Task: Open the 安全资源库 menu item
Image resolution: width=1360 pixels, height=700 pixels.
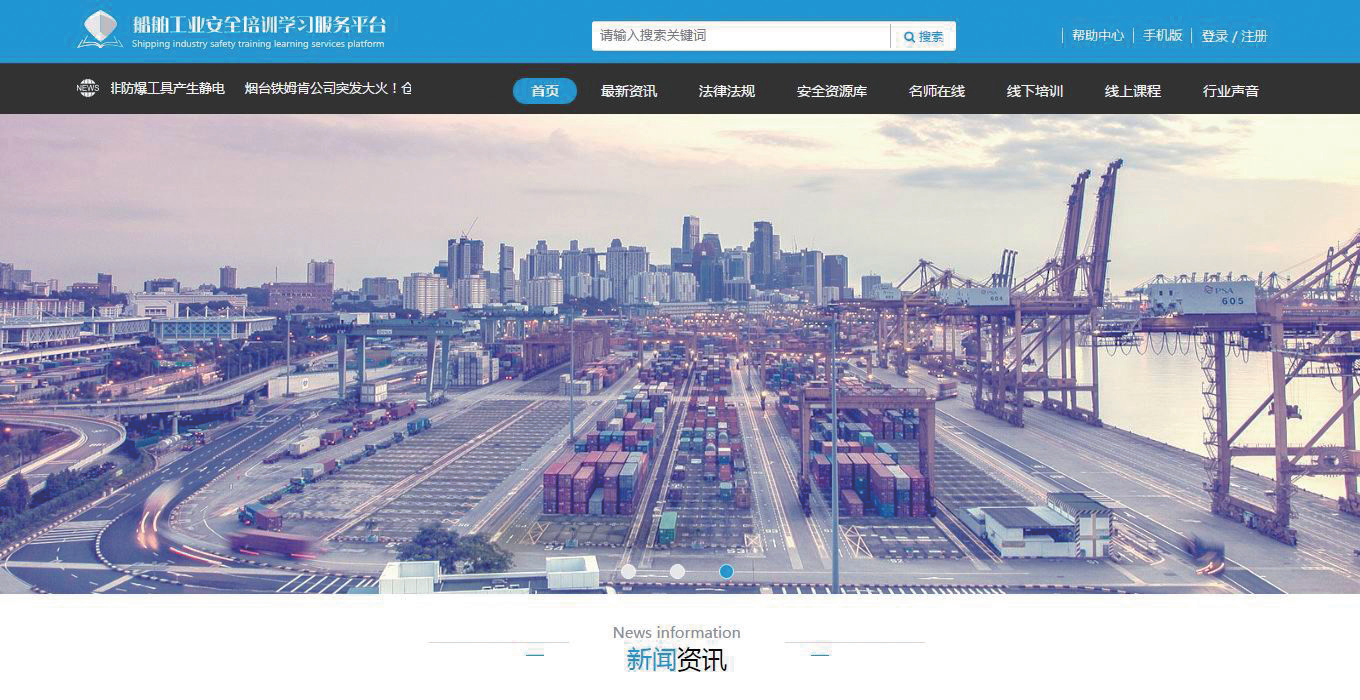Action: click(832, 91)
